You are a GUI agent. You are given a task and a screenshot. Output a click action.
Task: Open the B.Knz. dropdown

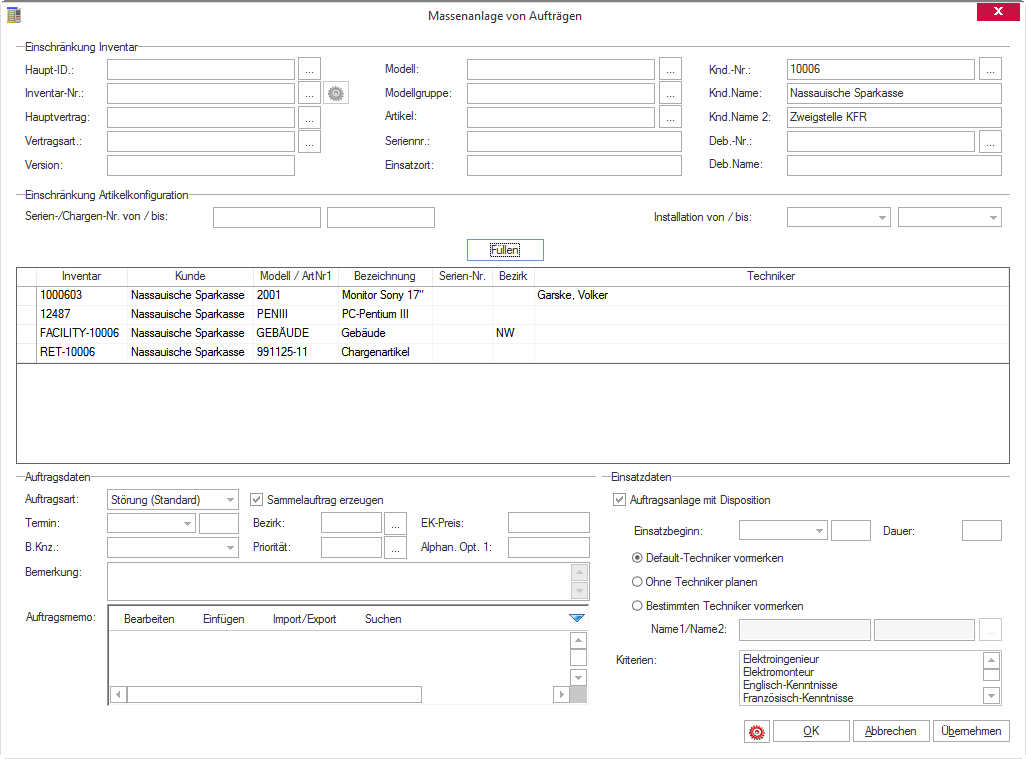coord(230,548)
